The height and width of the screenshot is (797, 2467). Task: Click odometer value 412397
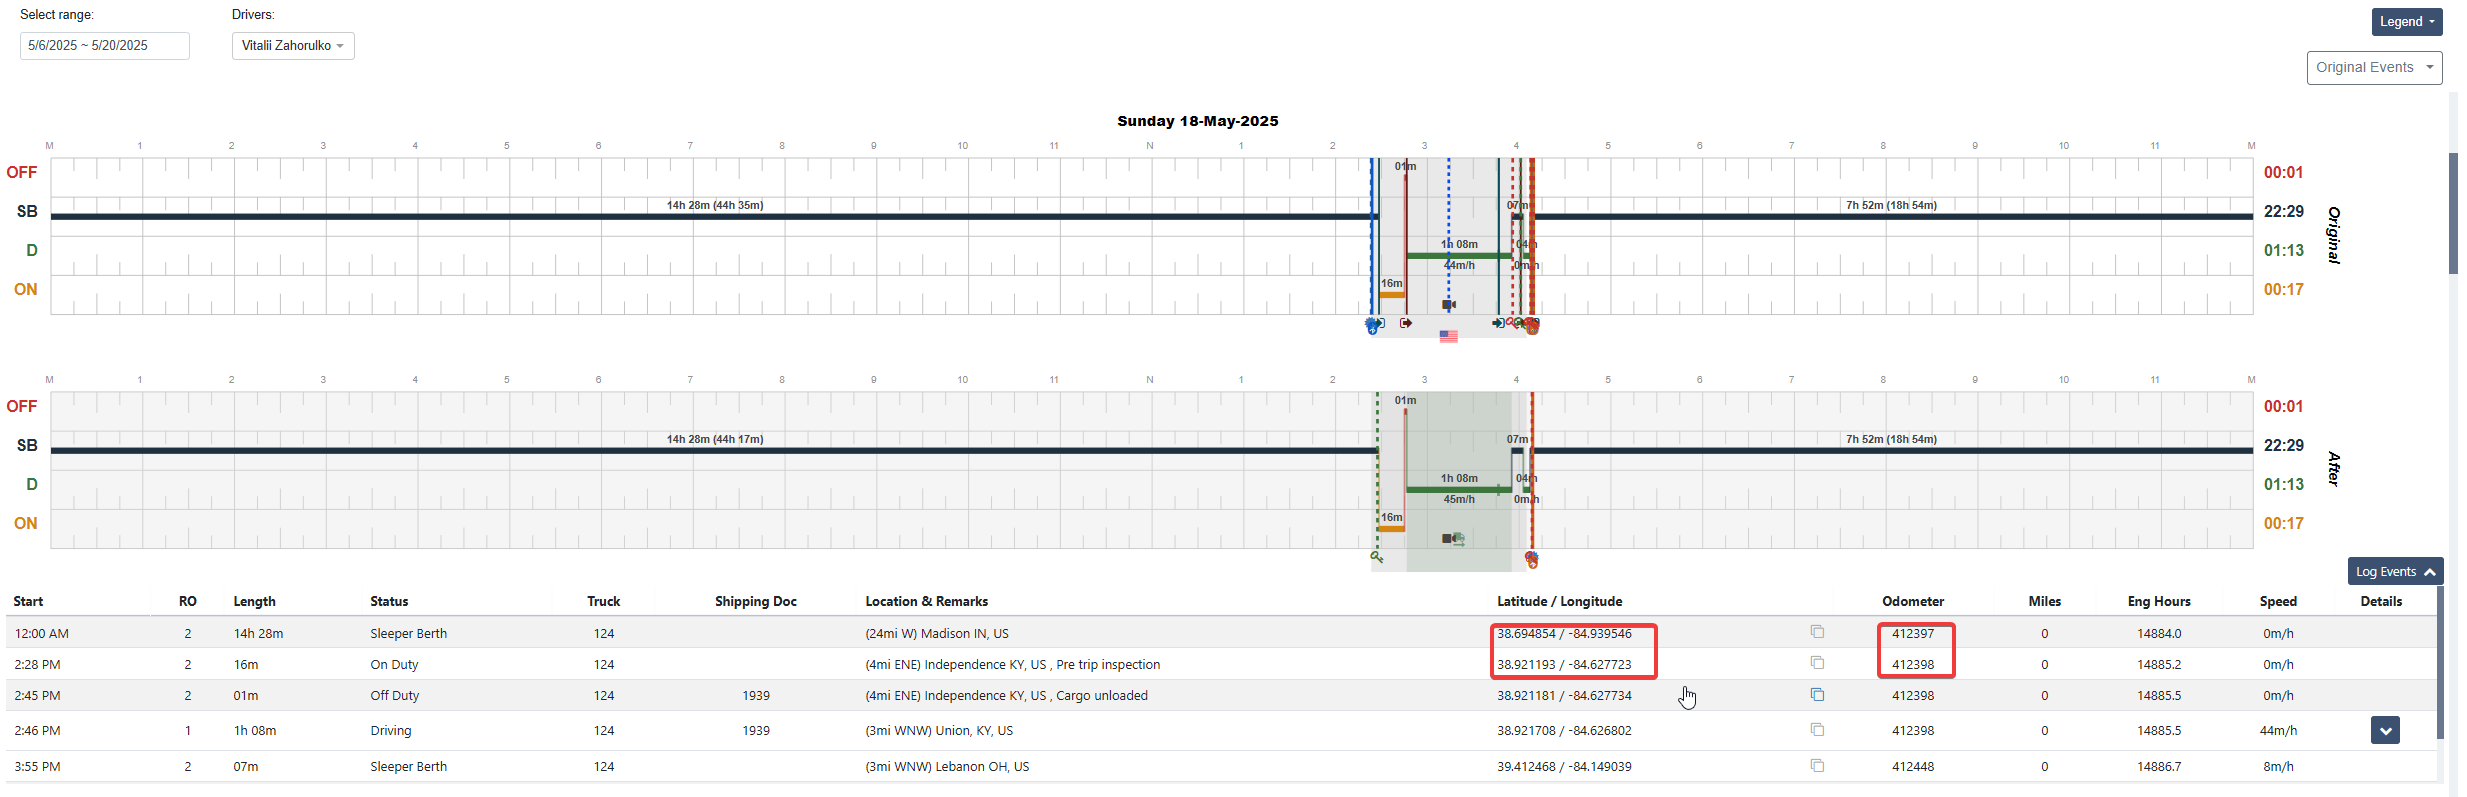click(x=1913, y=633)
